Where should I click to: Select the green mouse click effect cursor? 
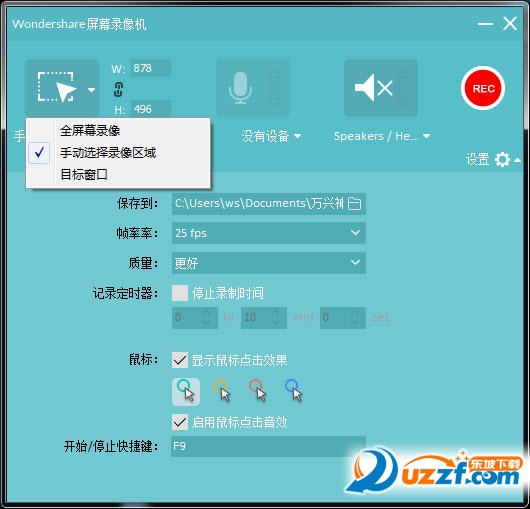[186, 391]
